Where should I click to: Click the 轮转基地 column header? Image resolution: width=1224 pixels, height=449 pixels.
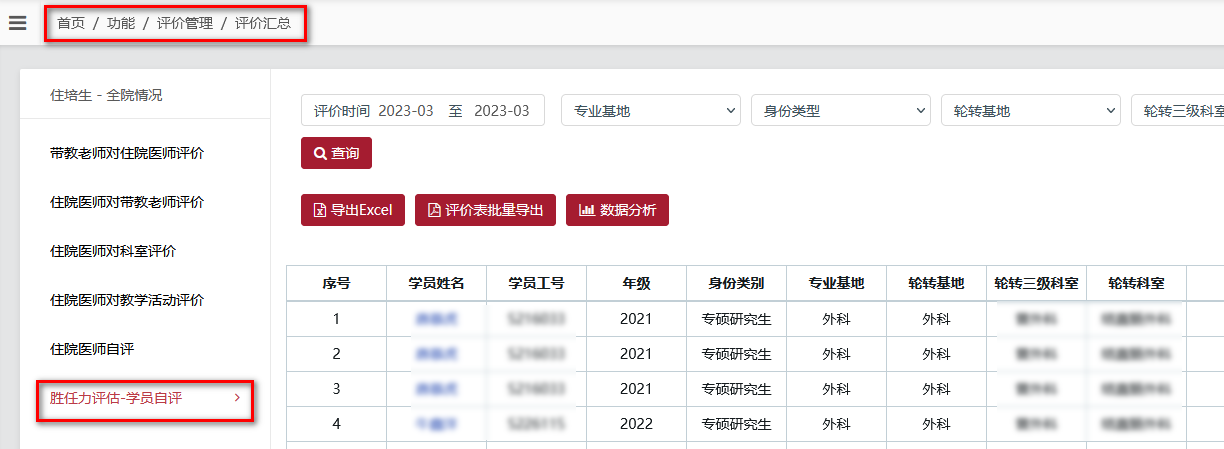pyautogui.click(x=936, y=283)
